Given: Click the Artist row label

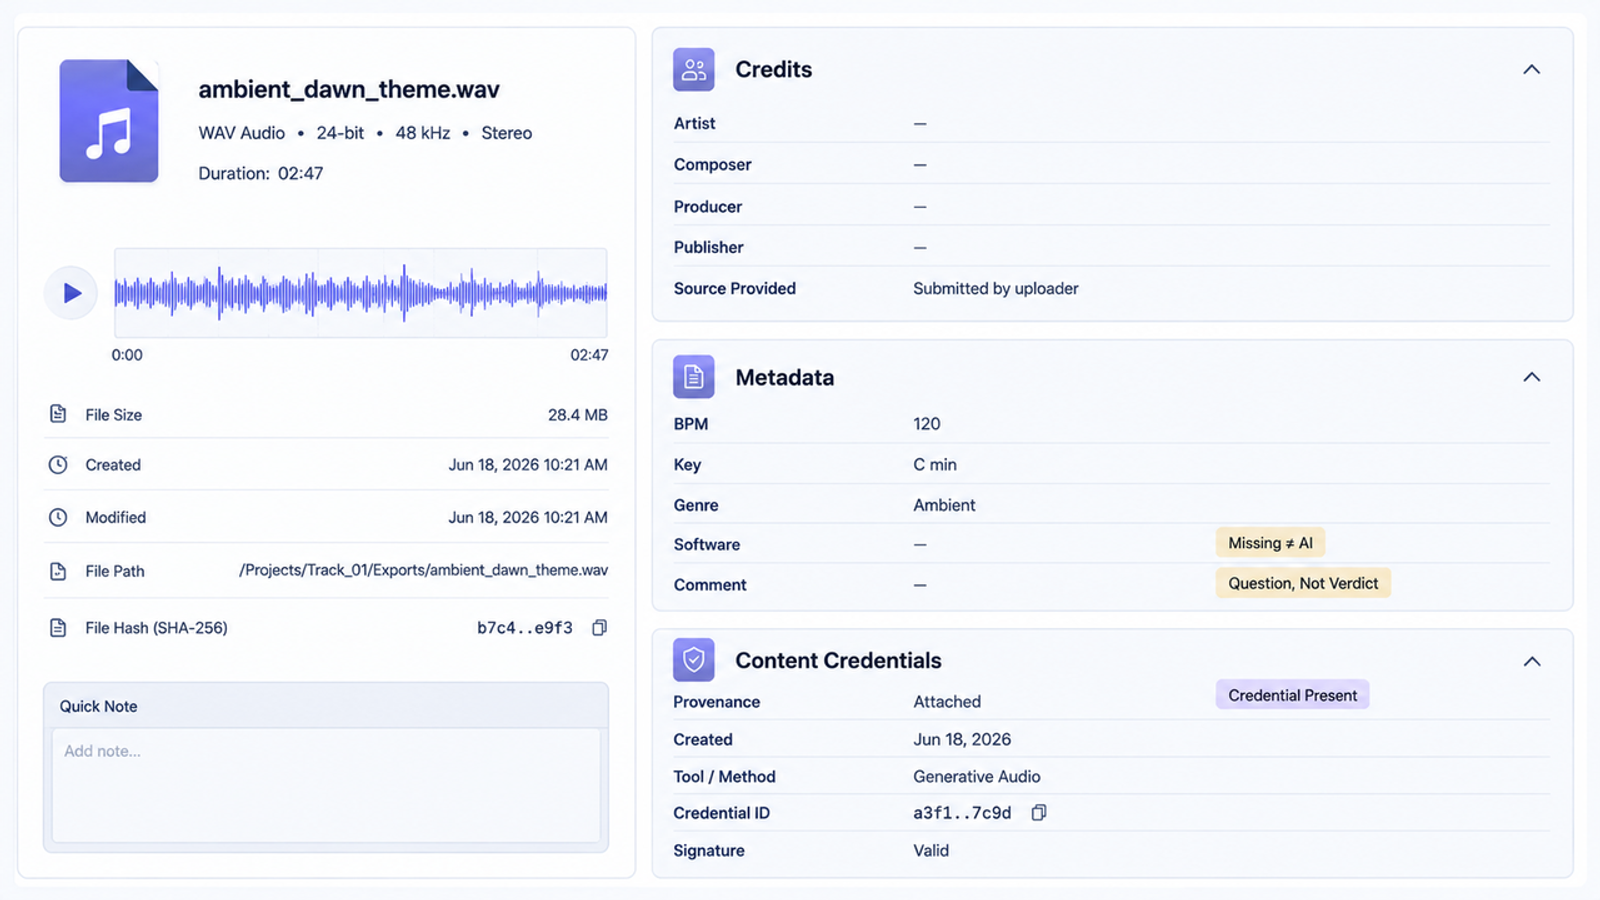Looking at the screenshot, I should click(695, 123).
